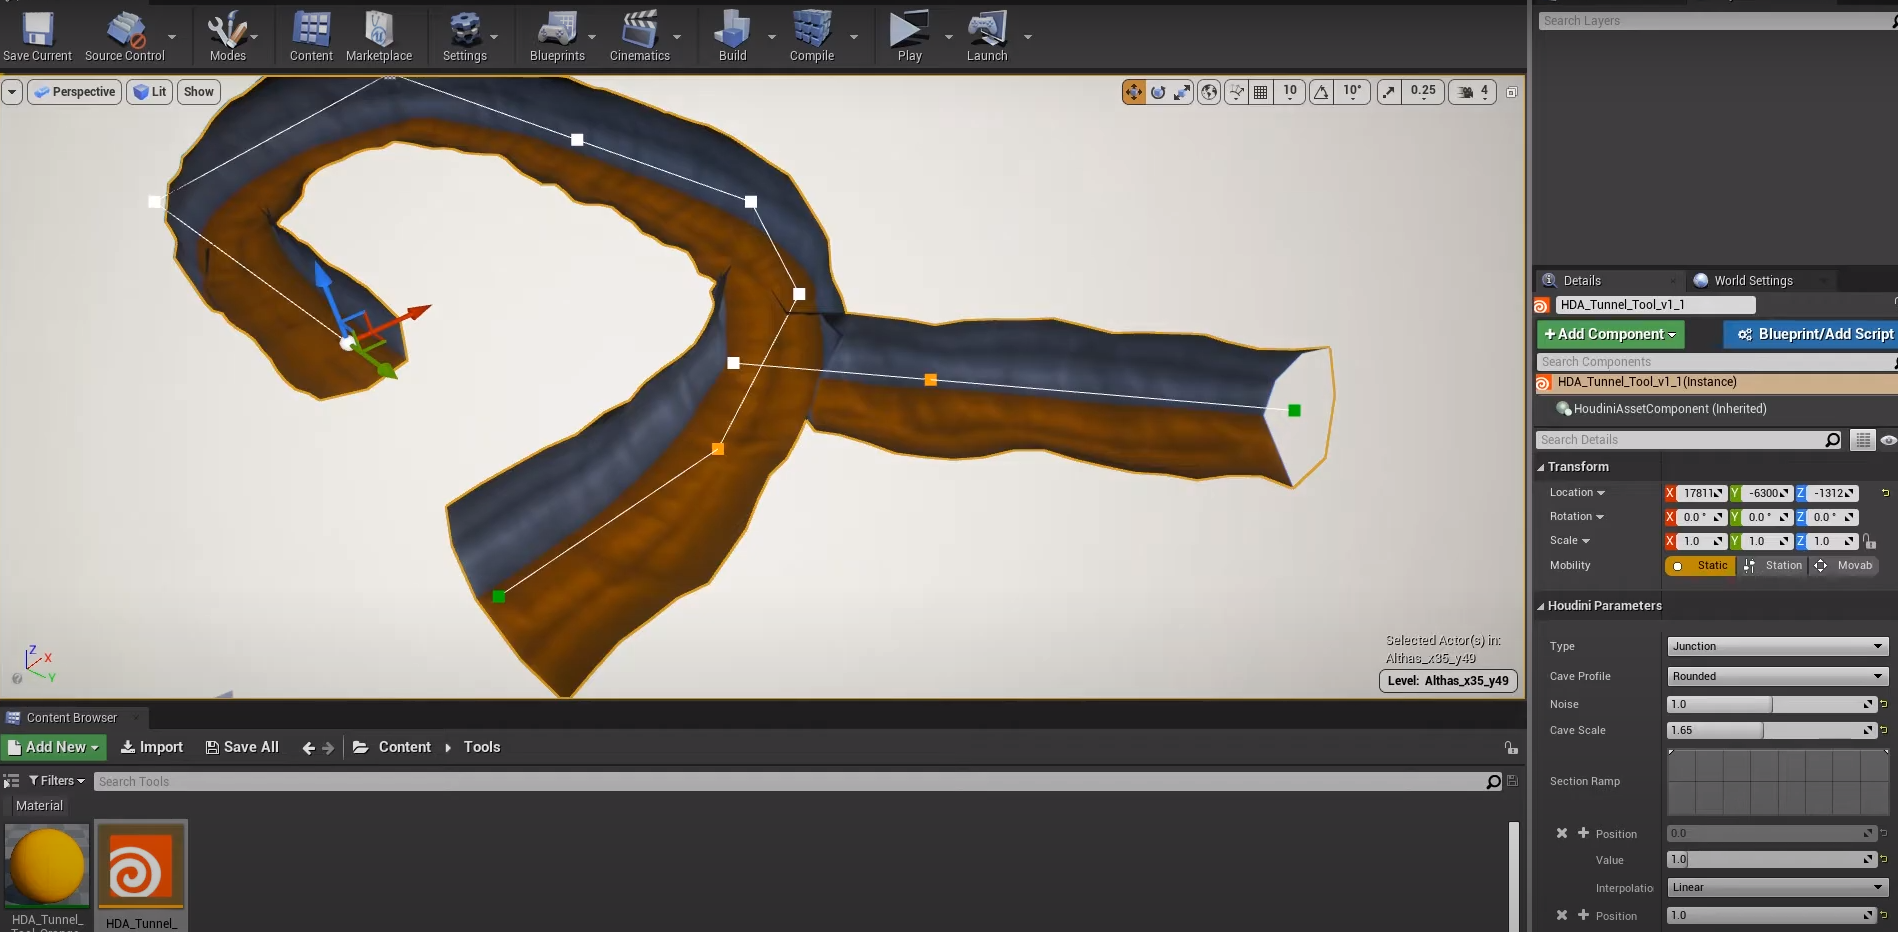Click the Add New button
This screenshot has width=1898, height=932.
click(53, 747)
